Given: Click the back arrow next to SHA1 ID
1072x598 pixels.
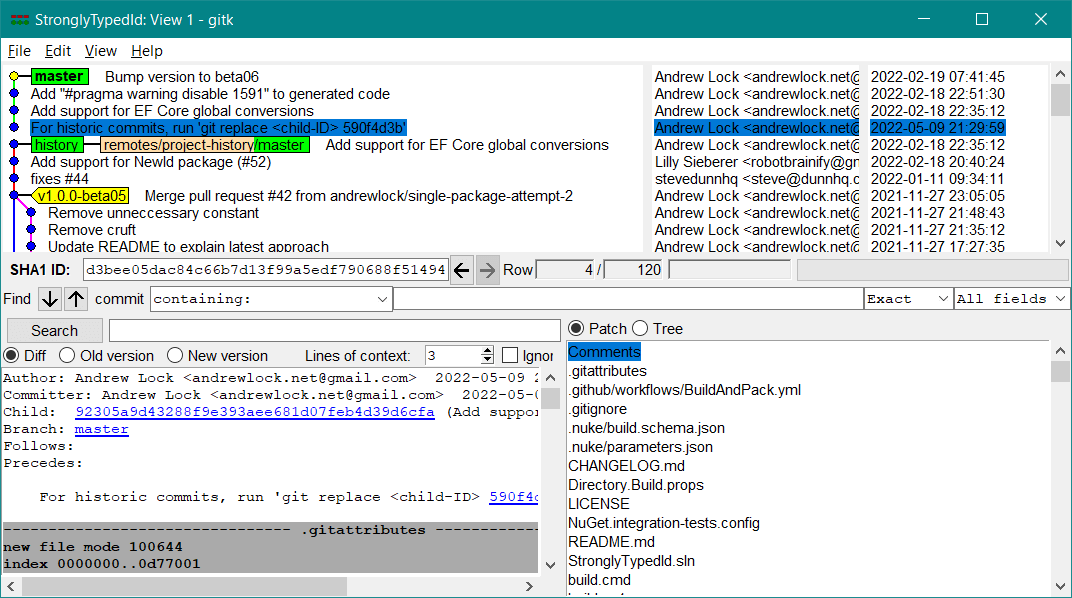Looking at the screenshot, I should pyautogui.click(x=462, y=271).
